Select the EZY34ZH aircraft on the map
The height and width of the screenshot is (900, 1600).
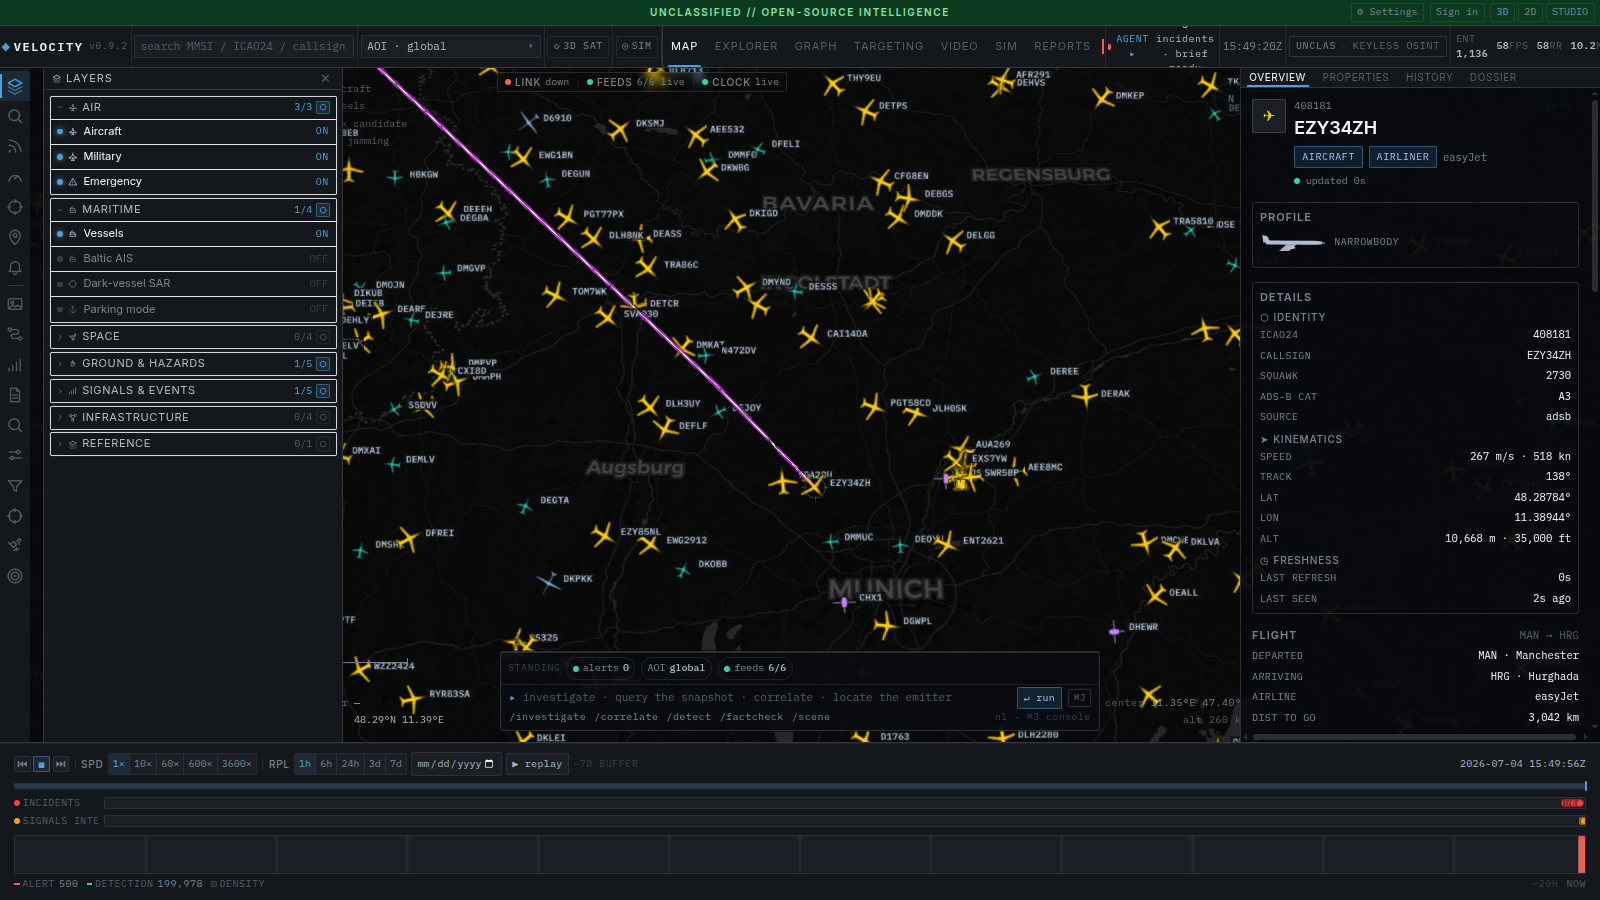pyautogui.click(x=812, y=485)
